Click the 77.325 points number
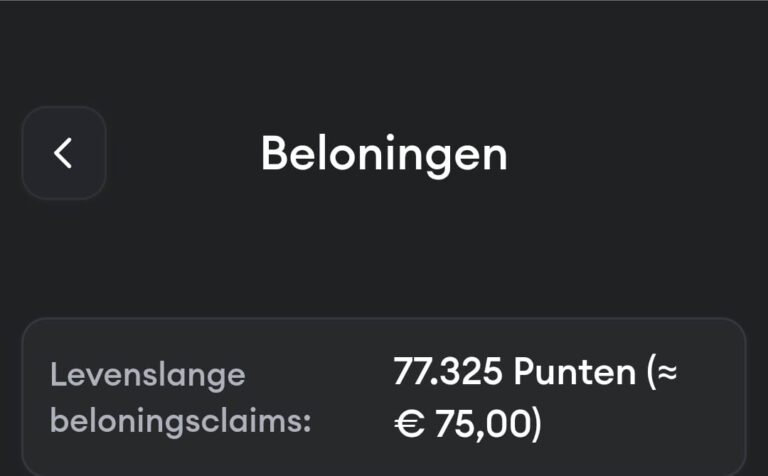Screen dimensions: 768x476 coord(448,373)
